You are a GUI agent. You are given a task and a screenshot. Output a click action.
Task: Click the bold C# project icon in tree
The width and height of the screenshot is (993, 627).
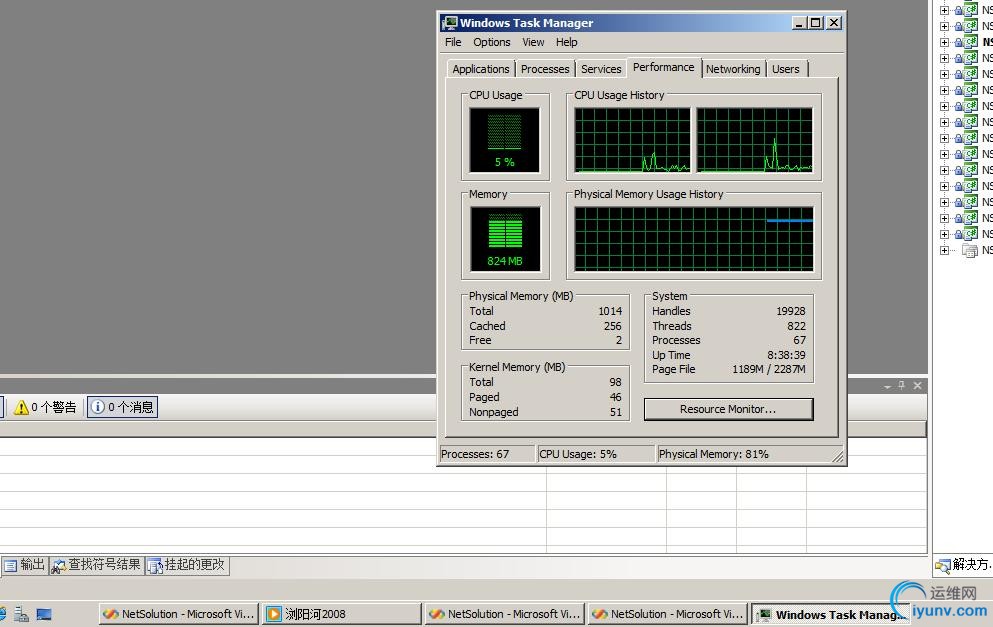point(970,42)
